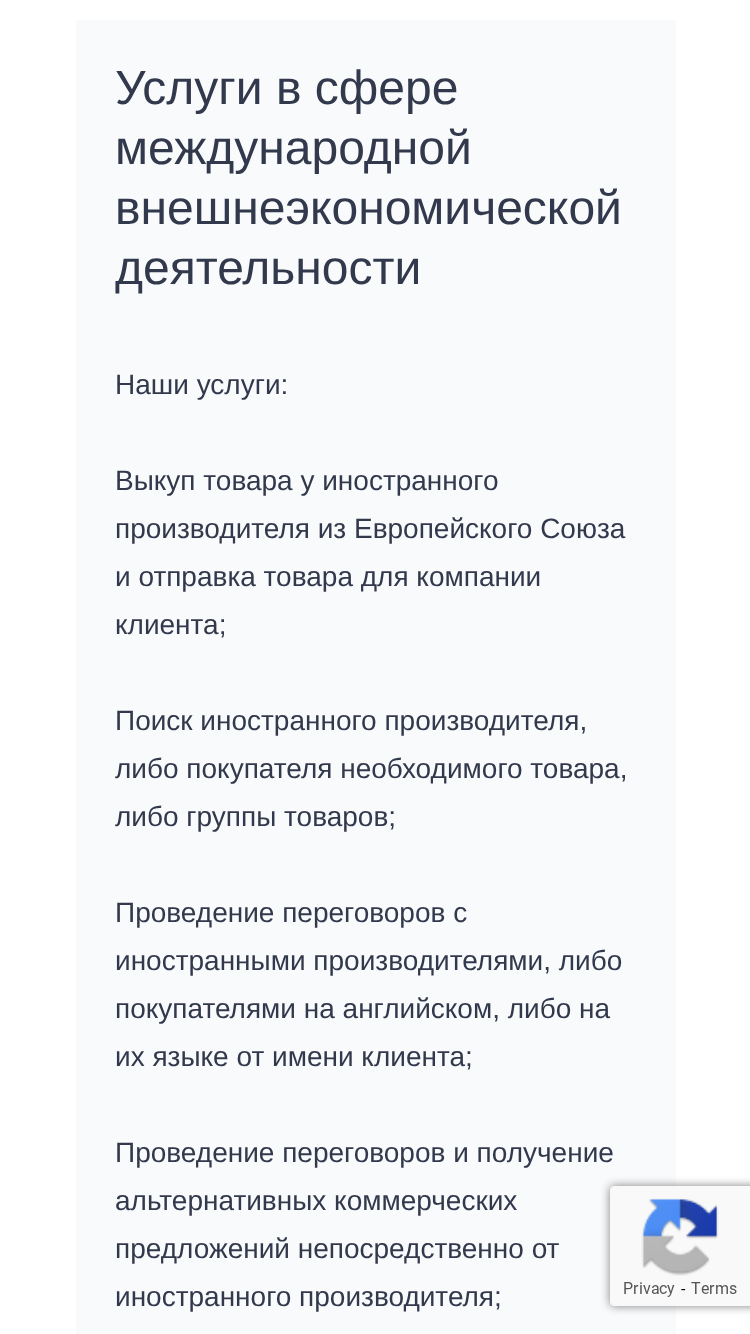Click the line 'Выкуп товара у иностранного'
This screenshot has width=750, height=1334.
[x=306, y=481]
